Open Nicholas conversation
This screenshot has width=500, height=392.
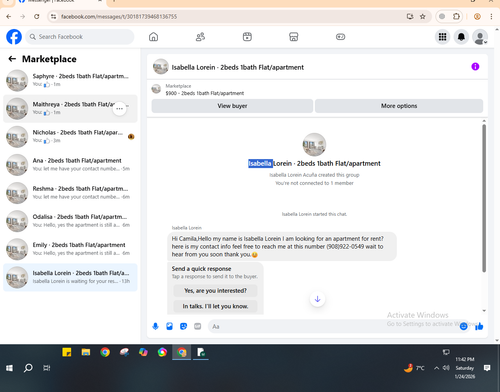click(x=70, y=137)
